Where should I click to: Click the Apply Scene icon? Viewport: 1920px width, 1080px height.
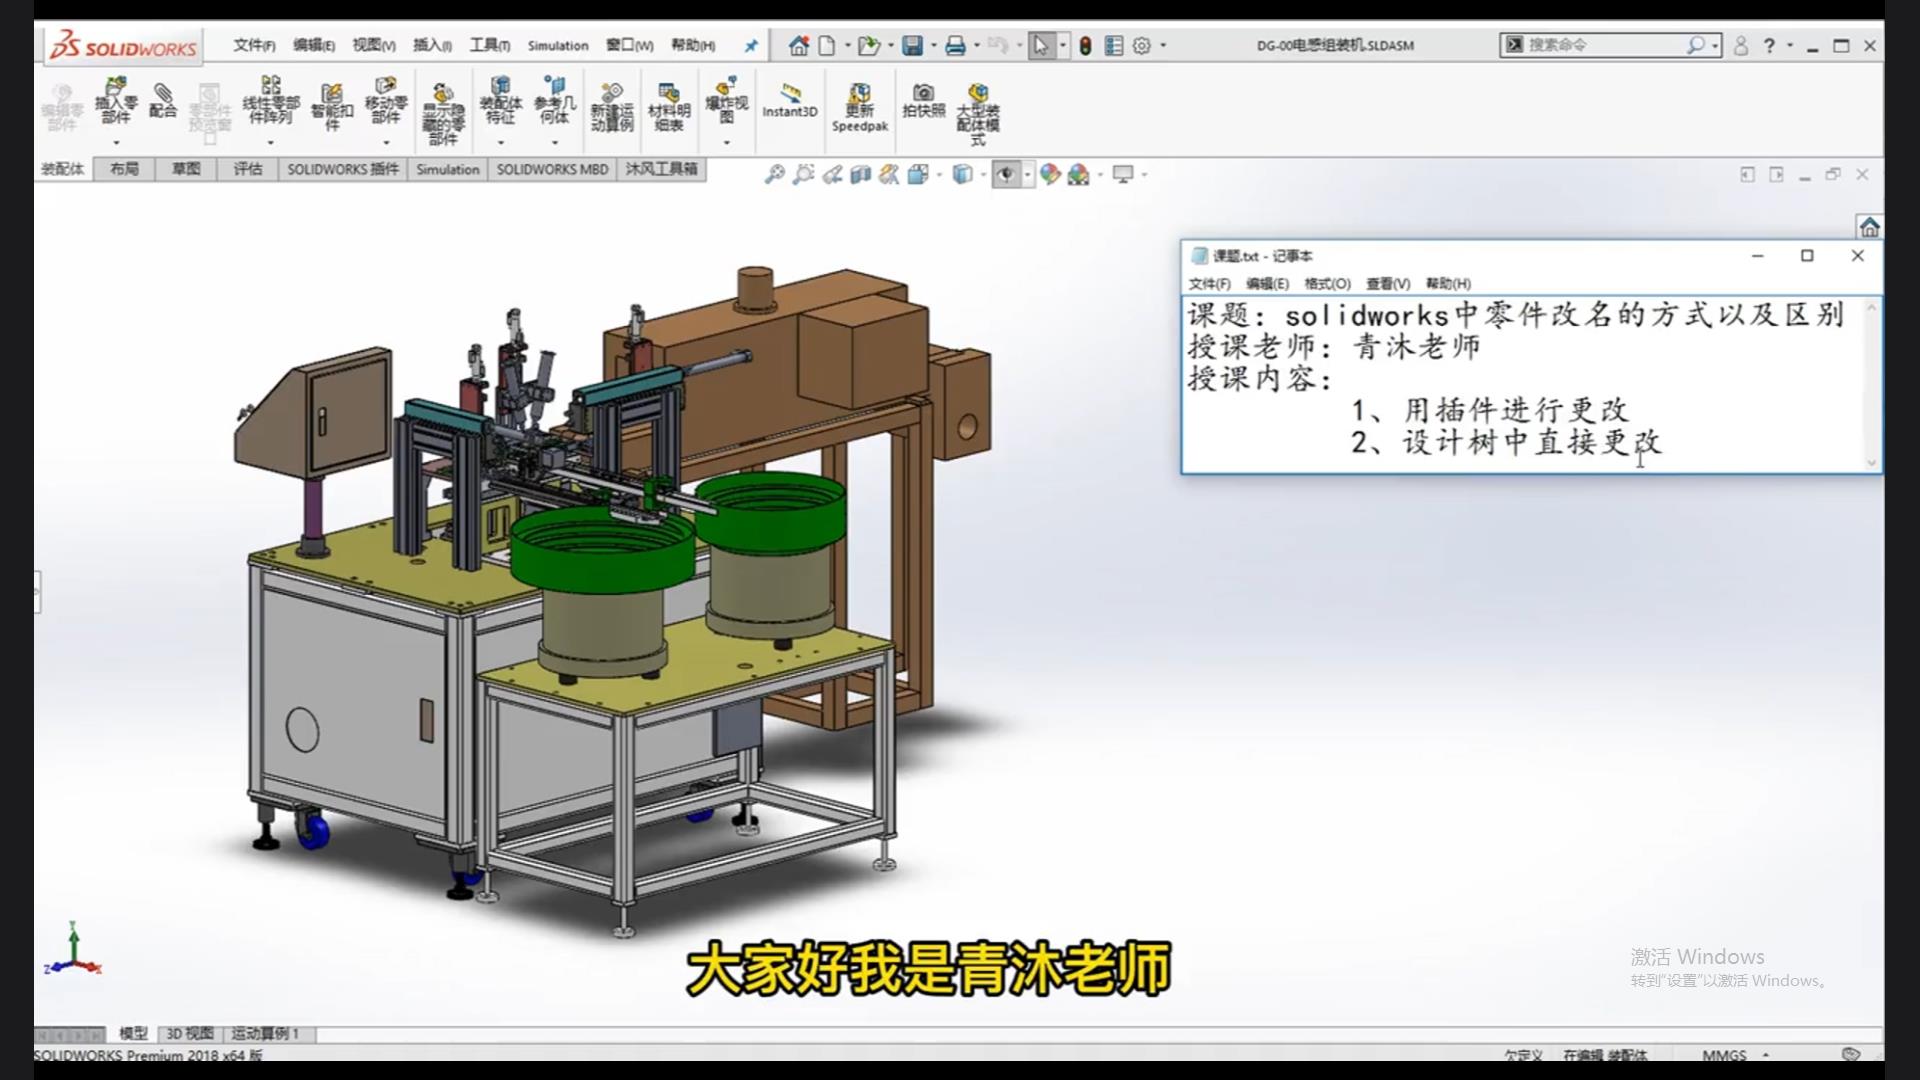pyautogui.click(x=1078, y=174)
